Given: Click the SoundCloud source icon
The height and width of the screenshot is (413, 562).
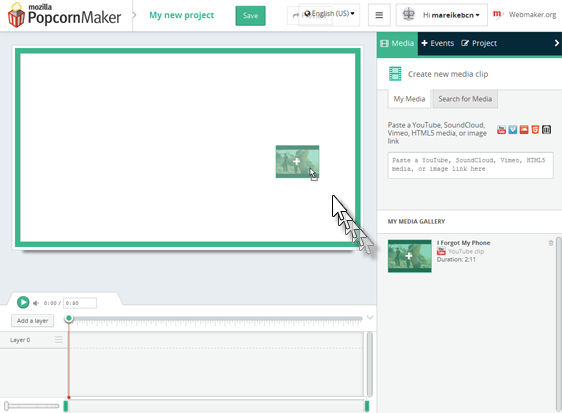Looking at the screenshot, I should [x=524, y=129].
